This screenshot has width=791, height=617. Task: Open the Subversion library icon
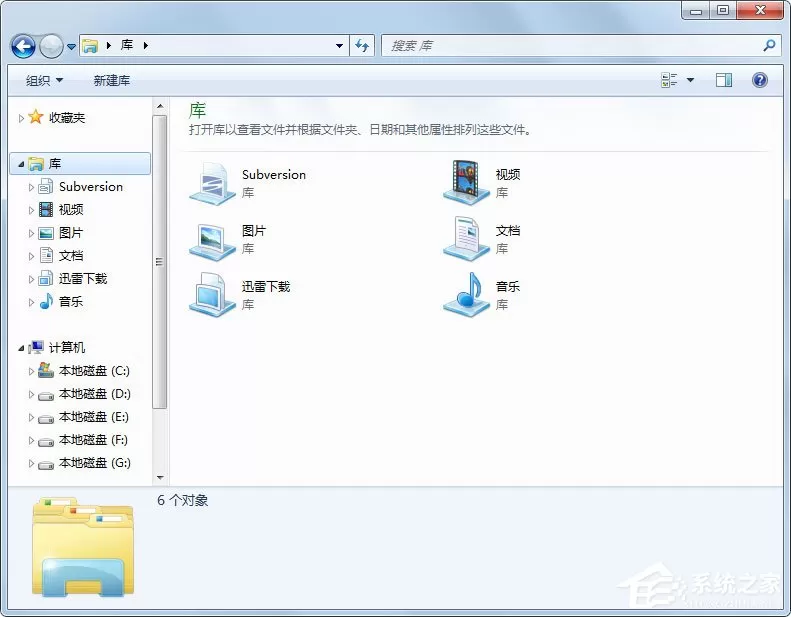coord(212,184)
